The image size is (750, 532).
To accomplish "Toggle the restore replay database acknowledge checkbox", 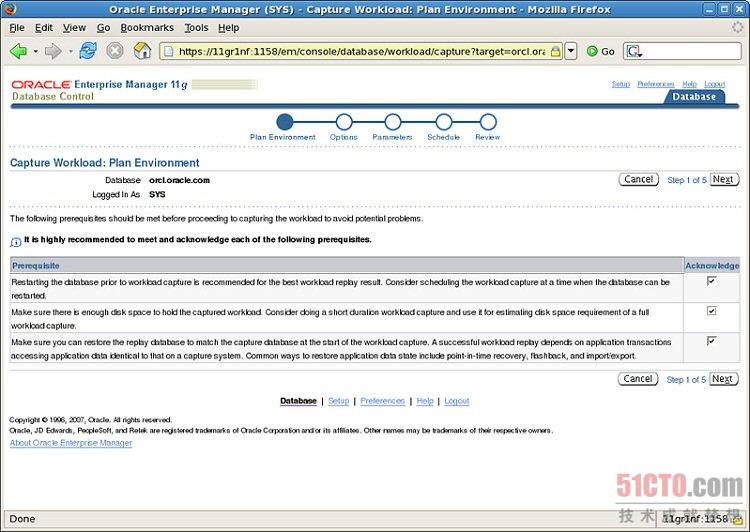I will 711,341.
